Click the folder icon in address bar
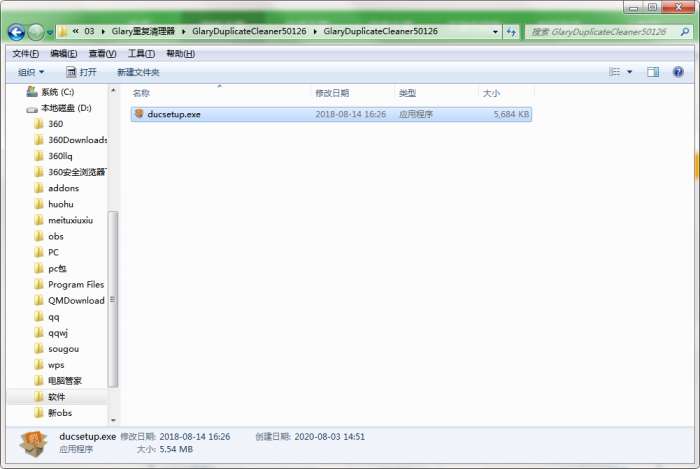700x469 pixels. (x=63, y=31)
